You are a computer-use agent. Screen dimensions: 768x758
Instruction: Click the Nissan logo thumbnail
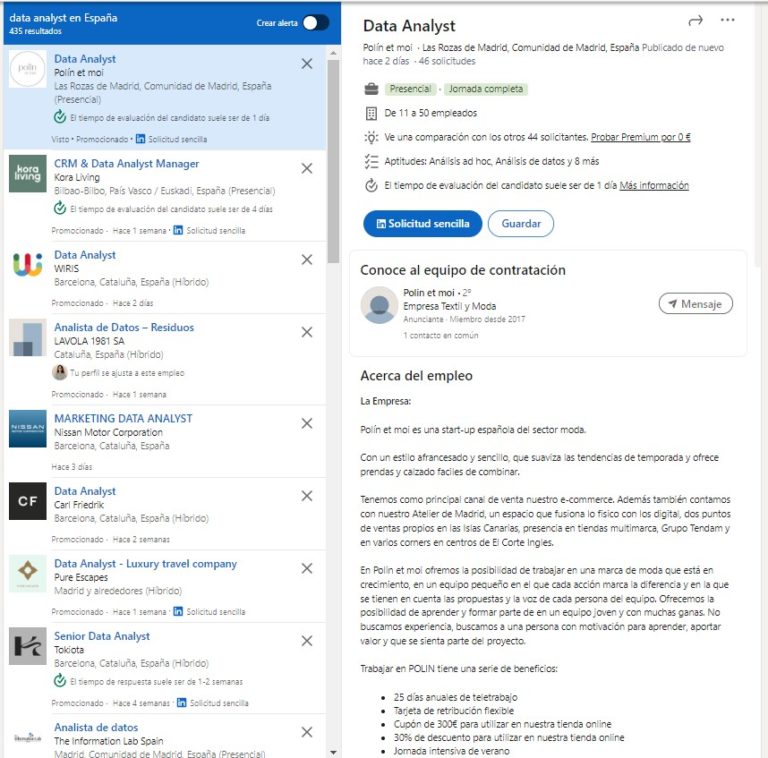27,428
